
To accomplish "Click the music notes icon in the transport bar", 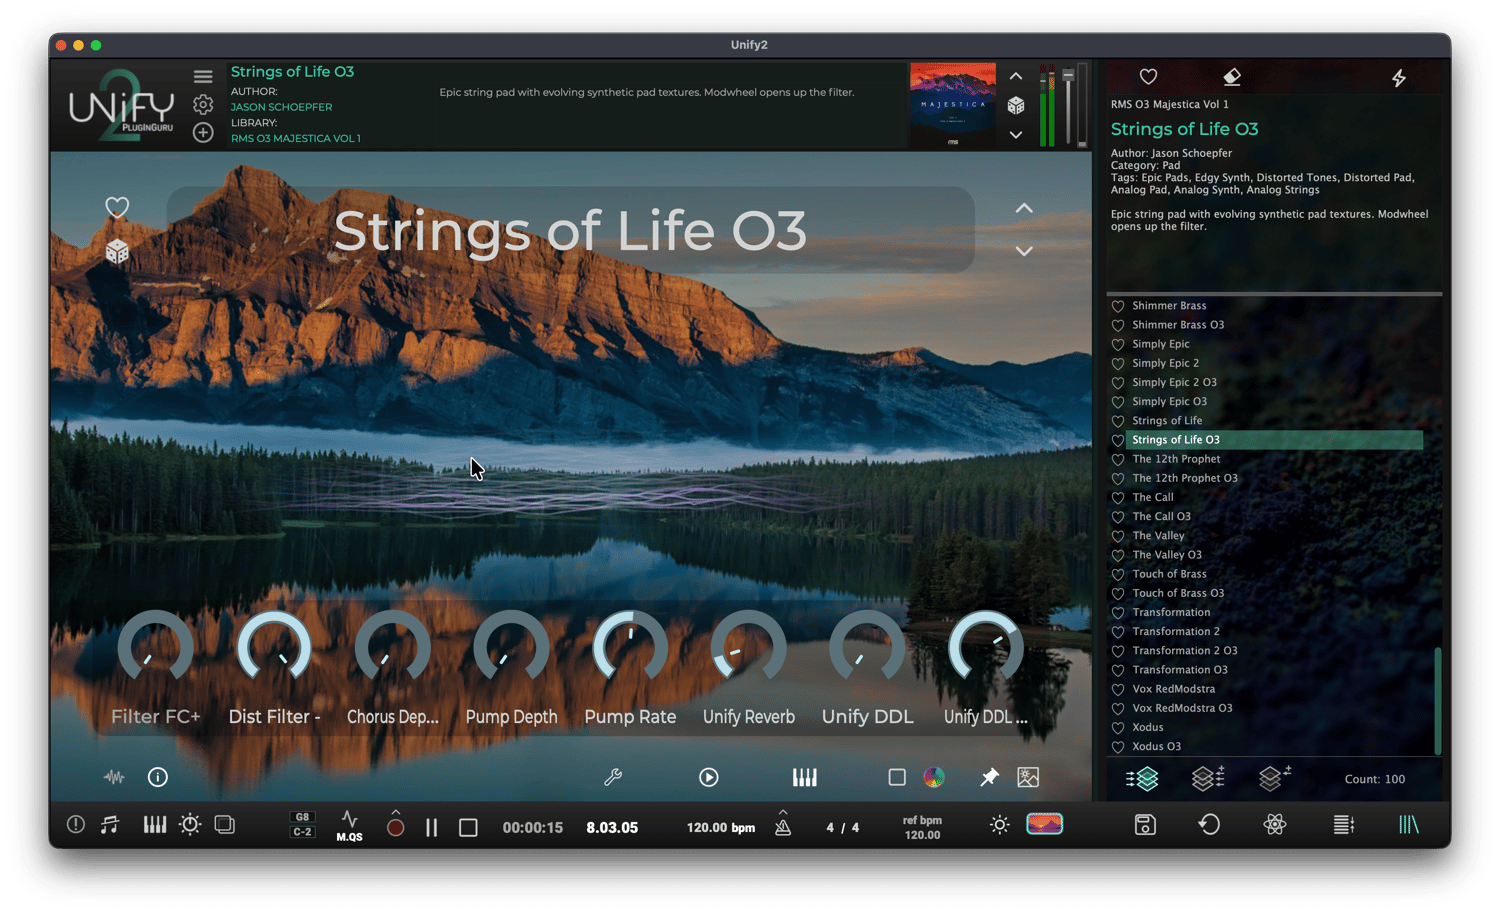I will 110,825.
